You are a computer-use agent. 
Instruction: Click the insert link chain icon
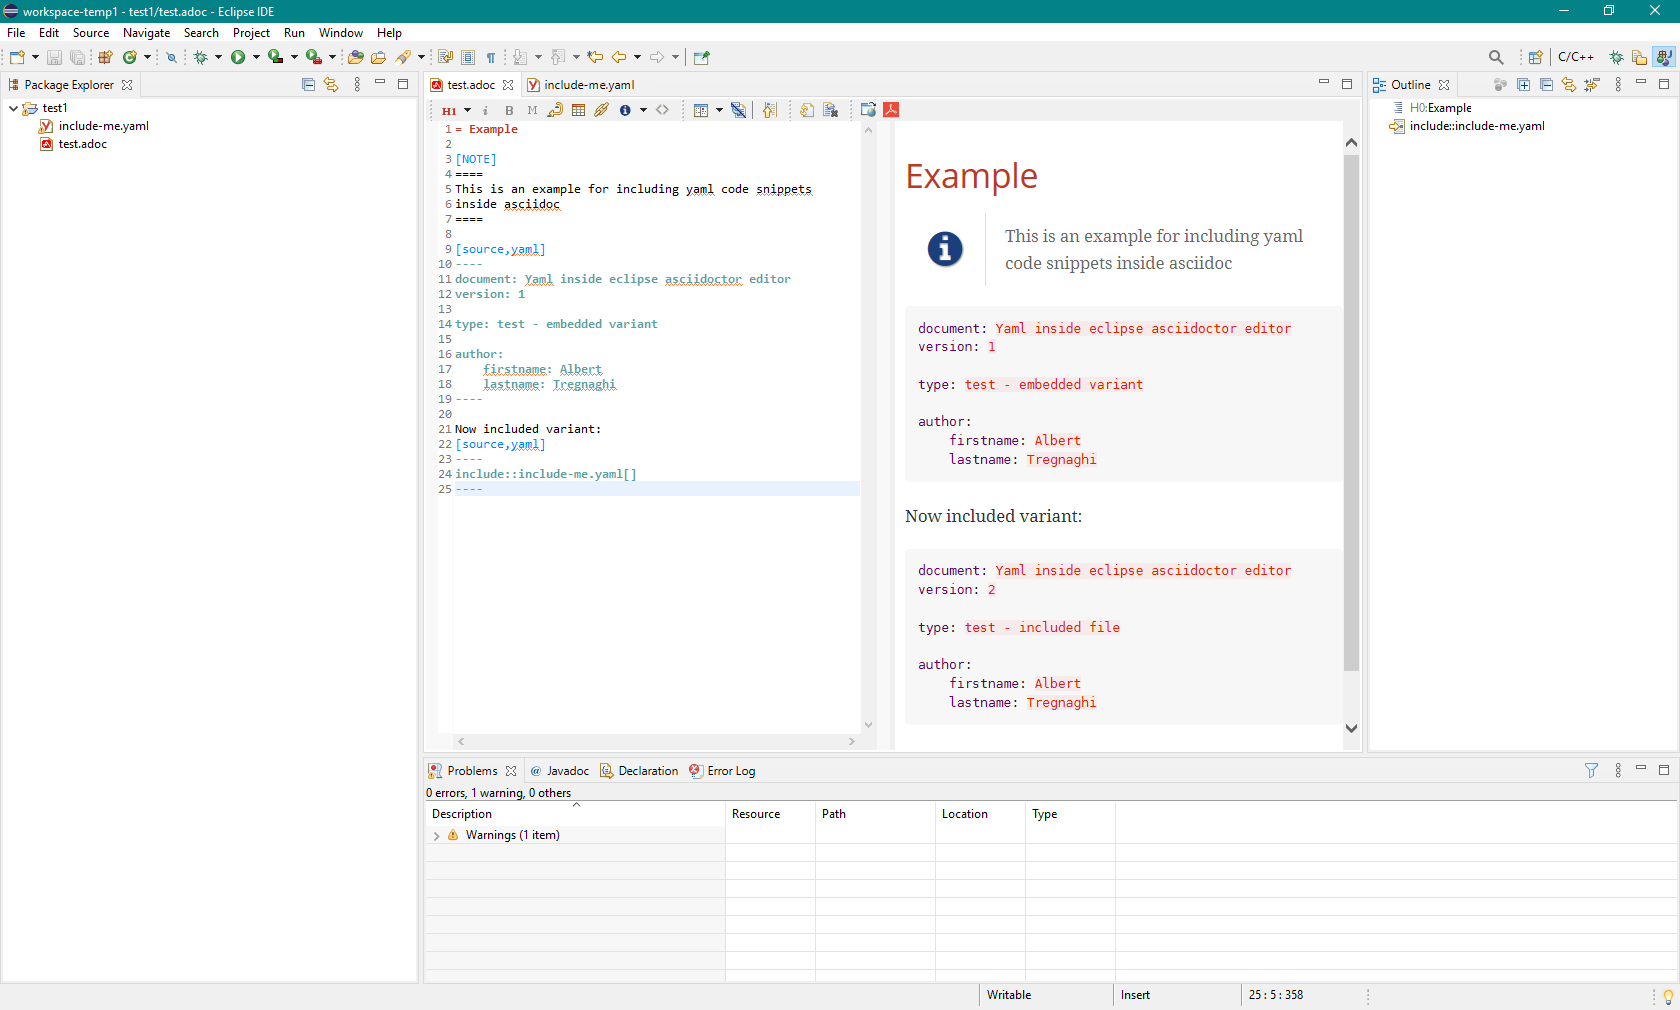click(x=601, y=110)
